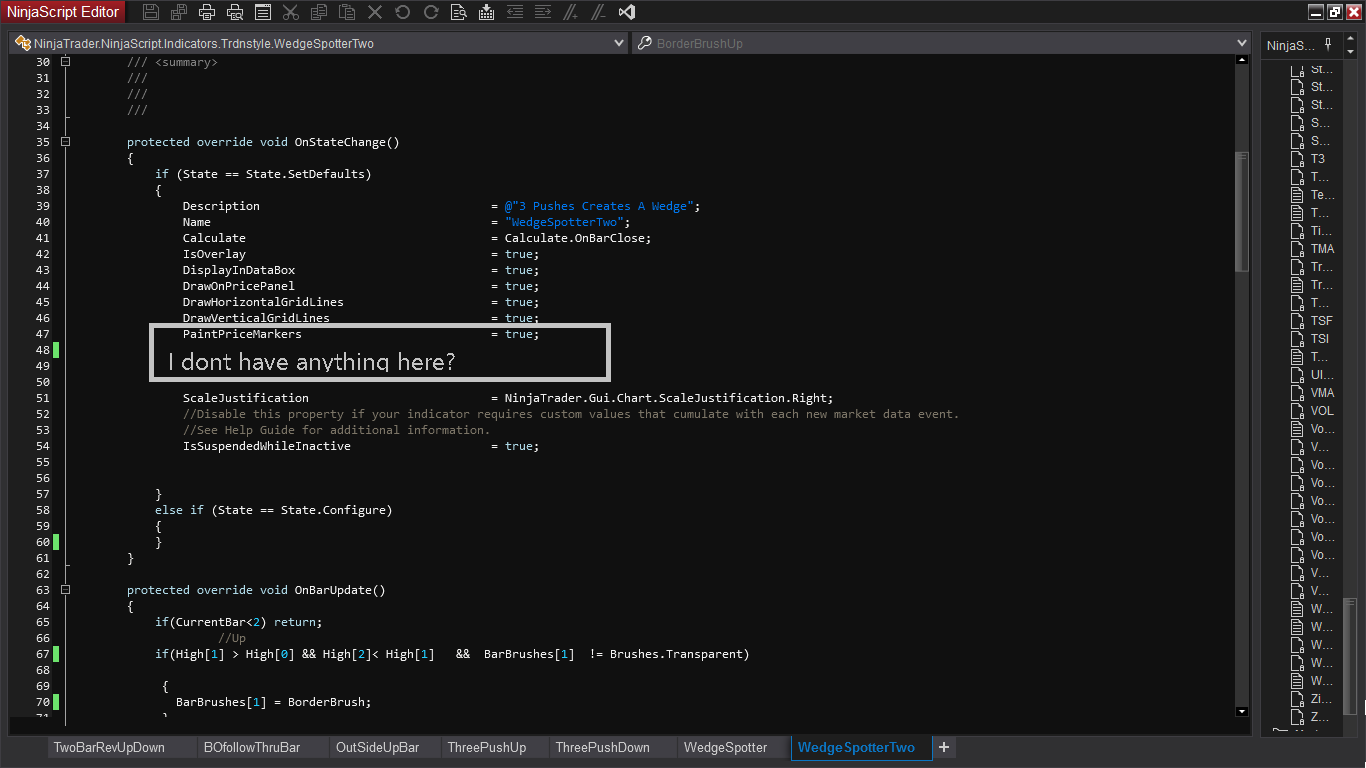The image size is (1366, 768).
Task: Select the VOL indicator in the explorer
Action: point(1322,411)
